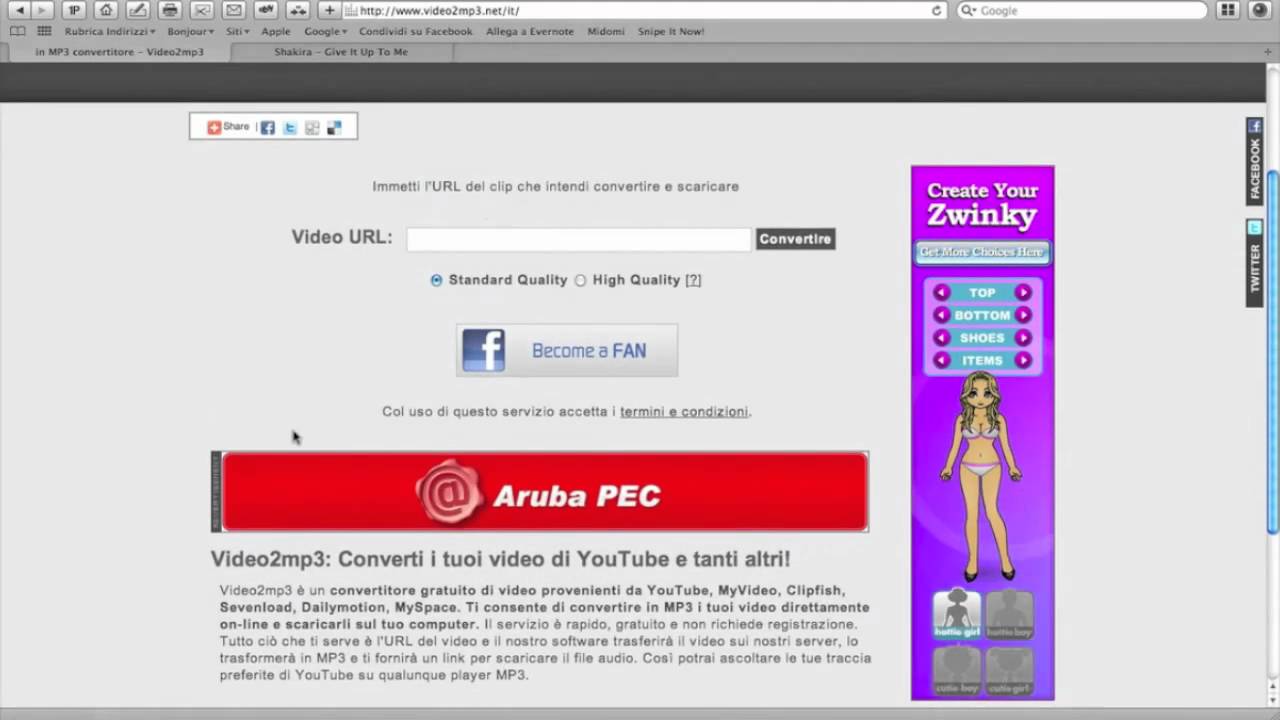Open Apple bookmark in bookmarks bar
This screenshot has height=720, width=1280.
[x=276, y=31]
